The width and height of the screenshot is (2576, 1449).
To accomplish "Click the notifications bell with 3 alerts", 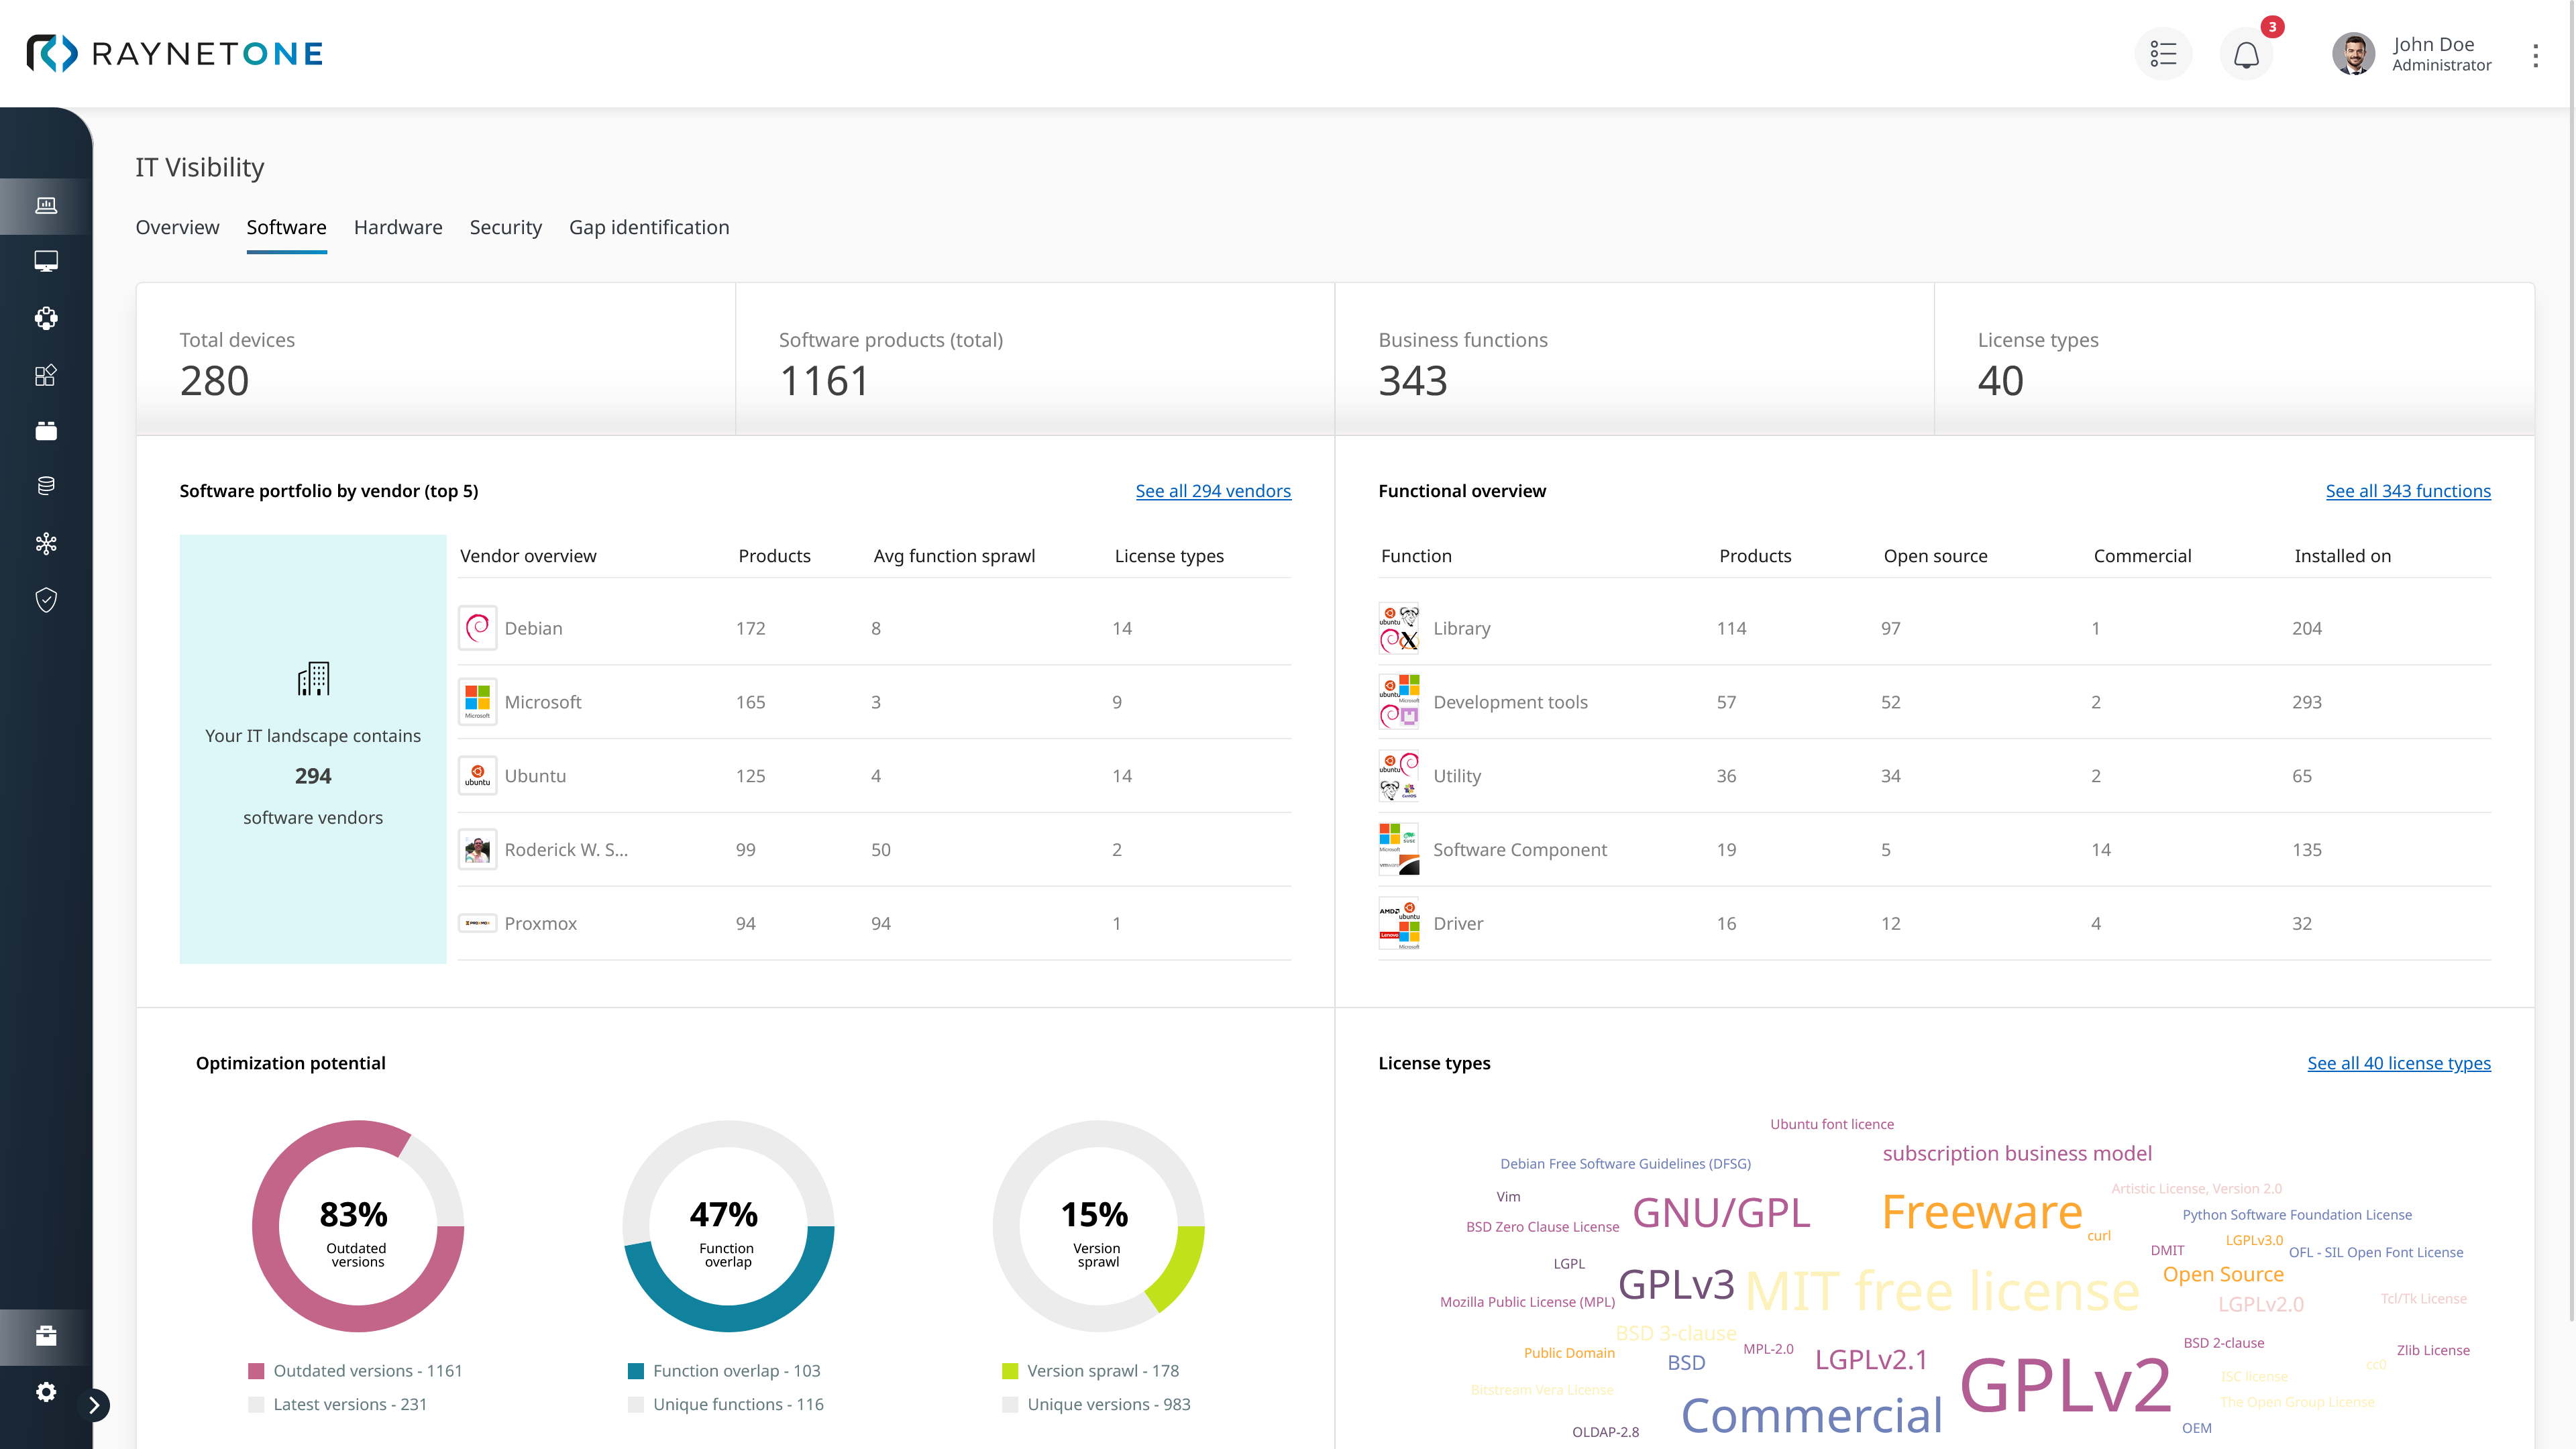I will 2246,55.
